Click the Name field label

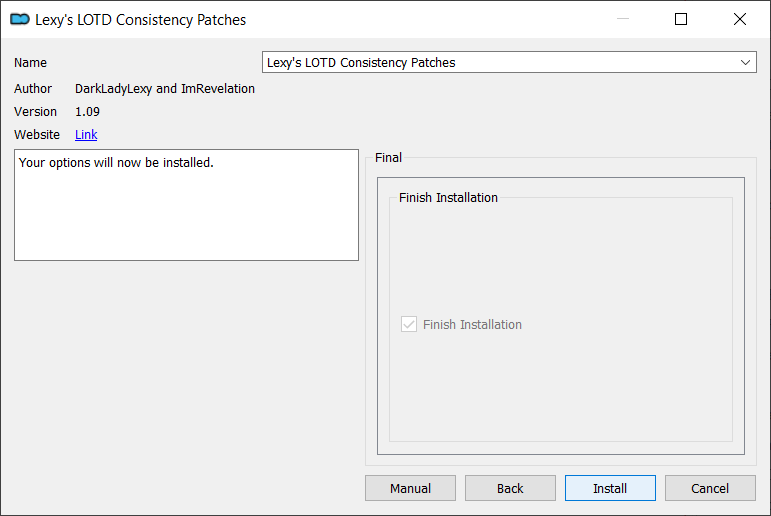(x=30, y=62)
